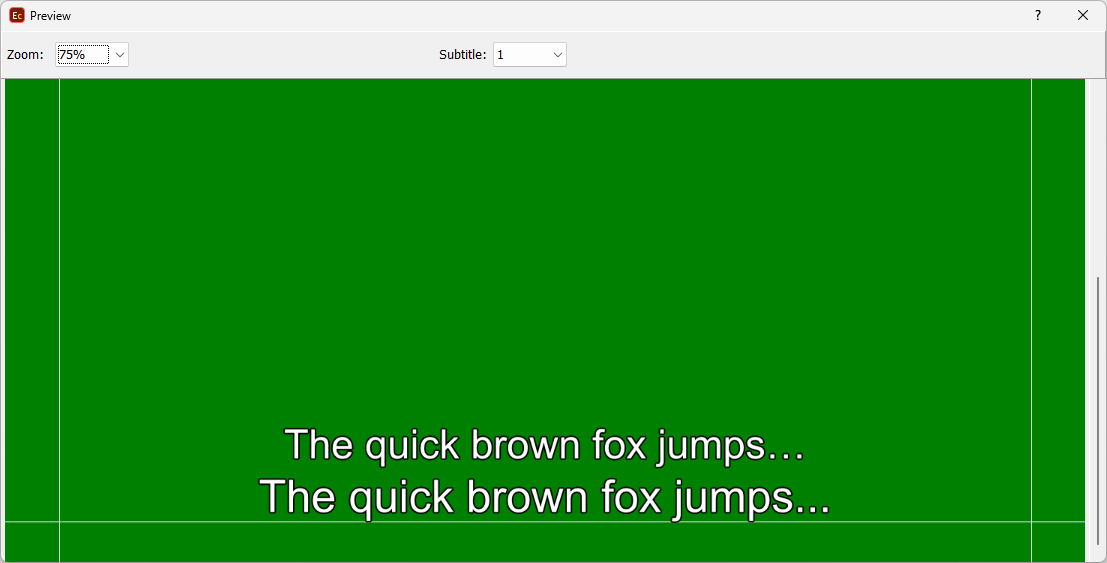The height and width of the screenshot is (563, 1107).
Task: Click the right vertical safe-area guide line
Action: click(1031, 300)
